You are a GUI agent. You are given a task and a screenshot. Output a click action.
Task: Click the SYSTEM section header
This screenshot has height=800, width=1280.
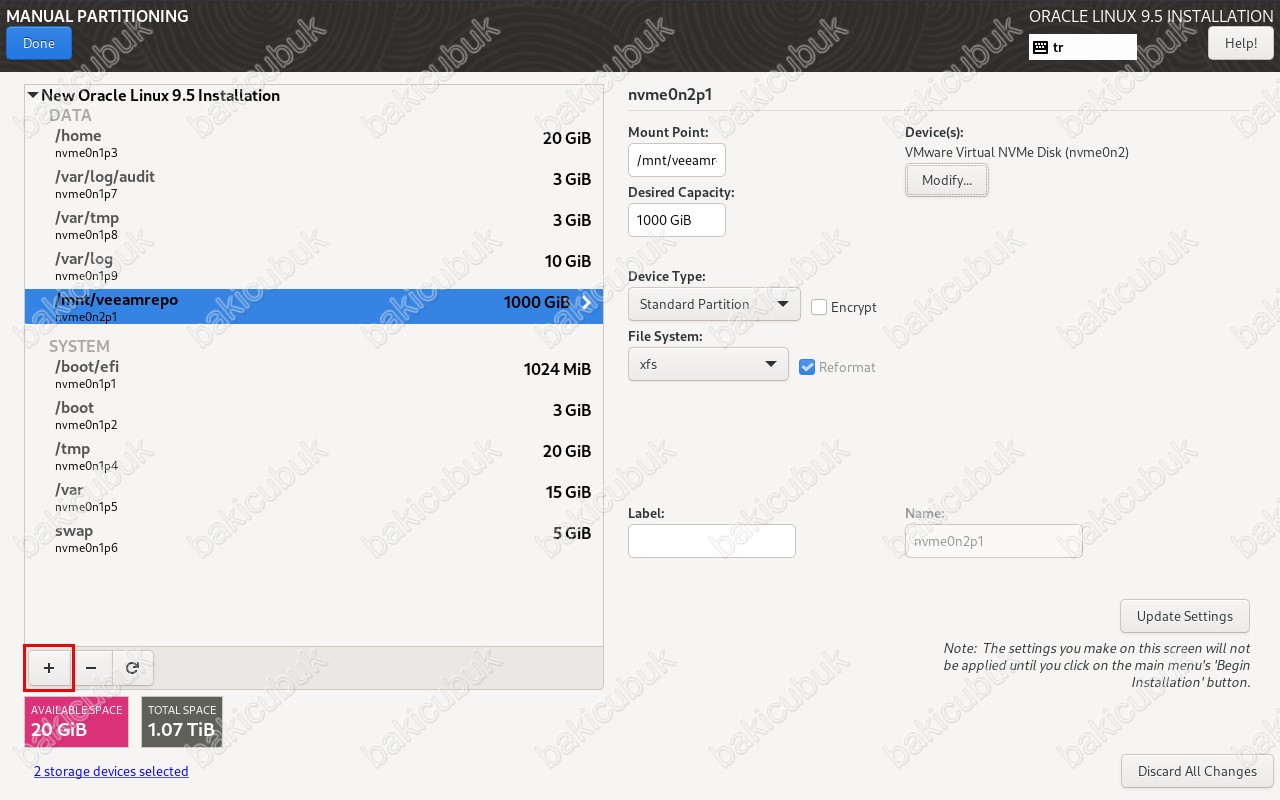[79, 346]
